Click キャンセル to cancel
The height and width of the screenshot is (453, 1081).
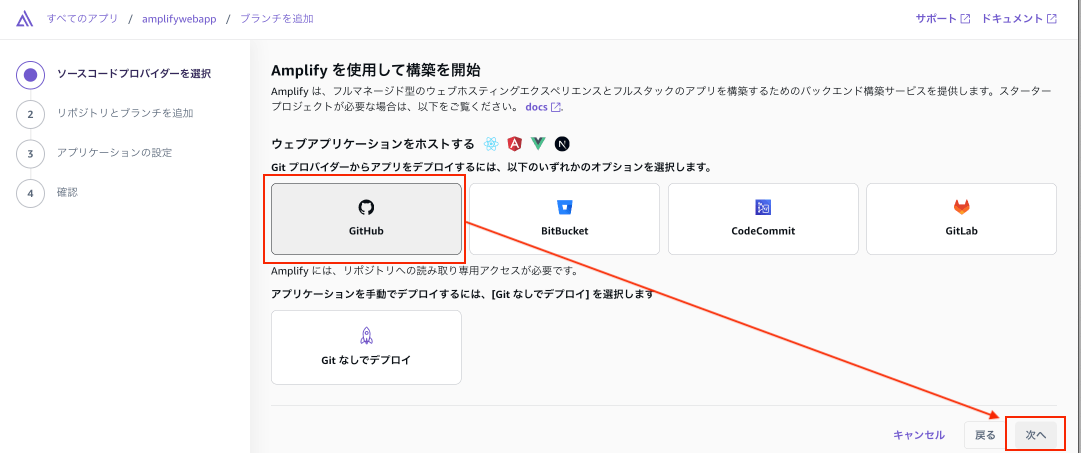pos(919,435)
